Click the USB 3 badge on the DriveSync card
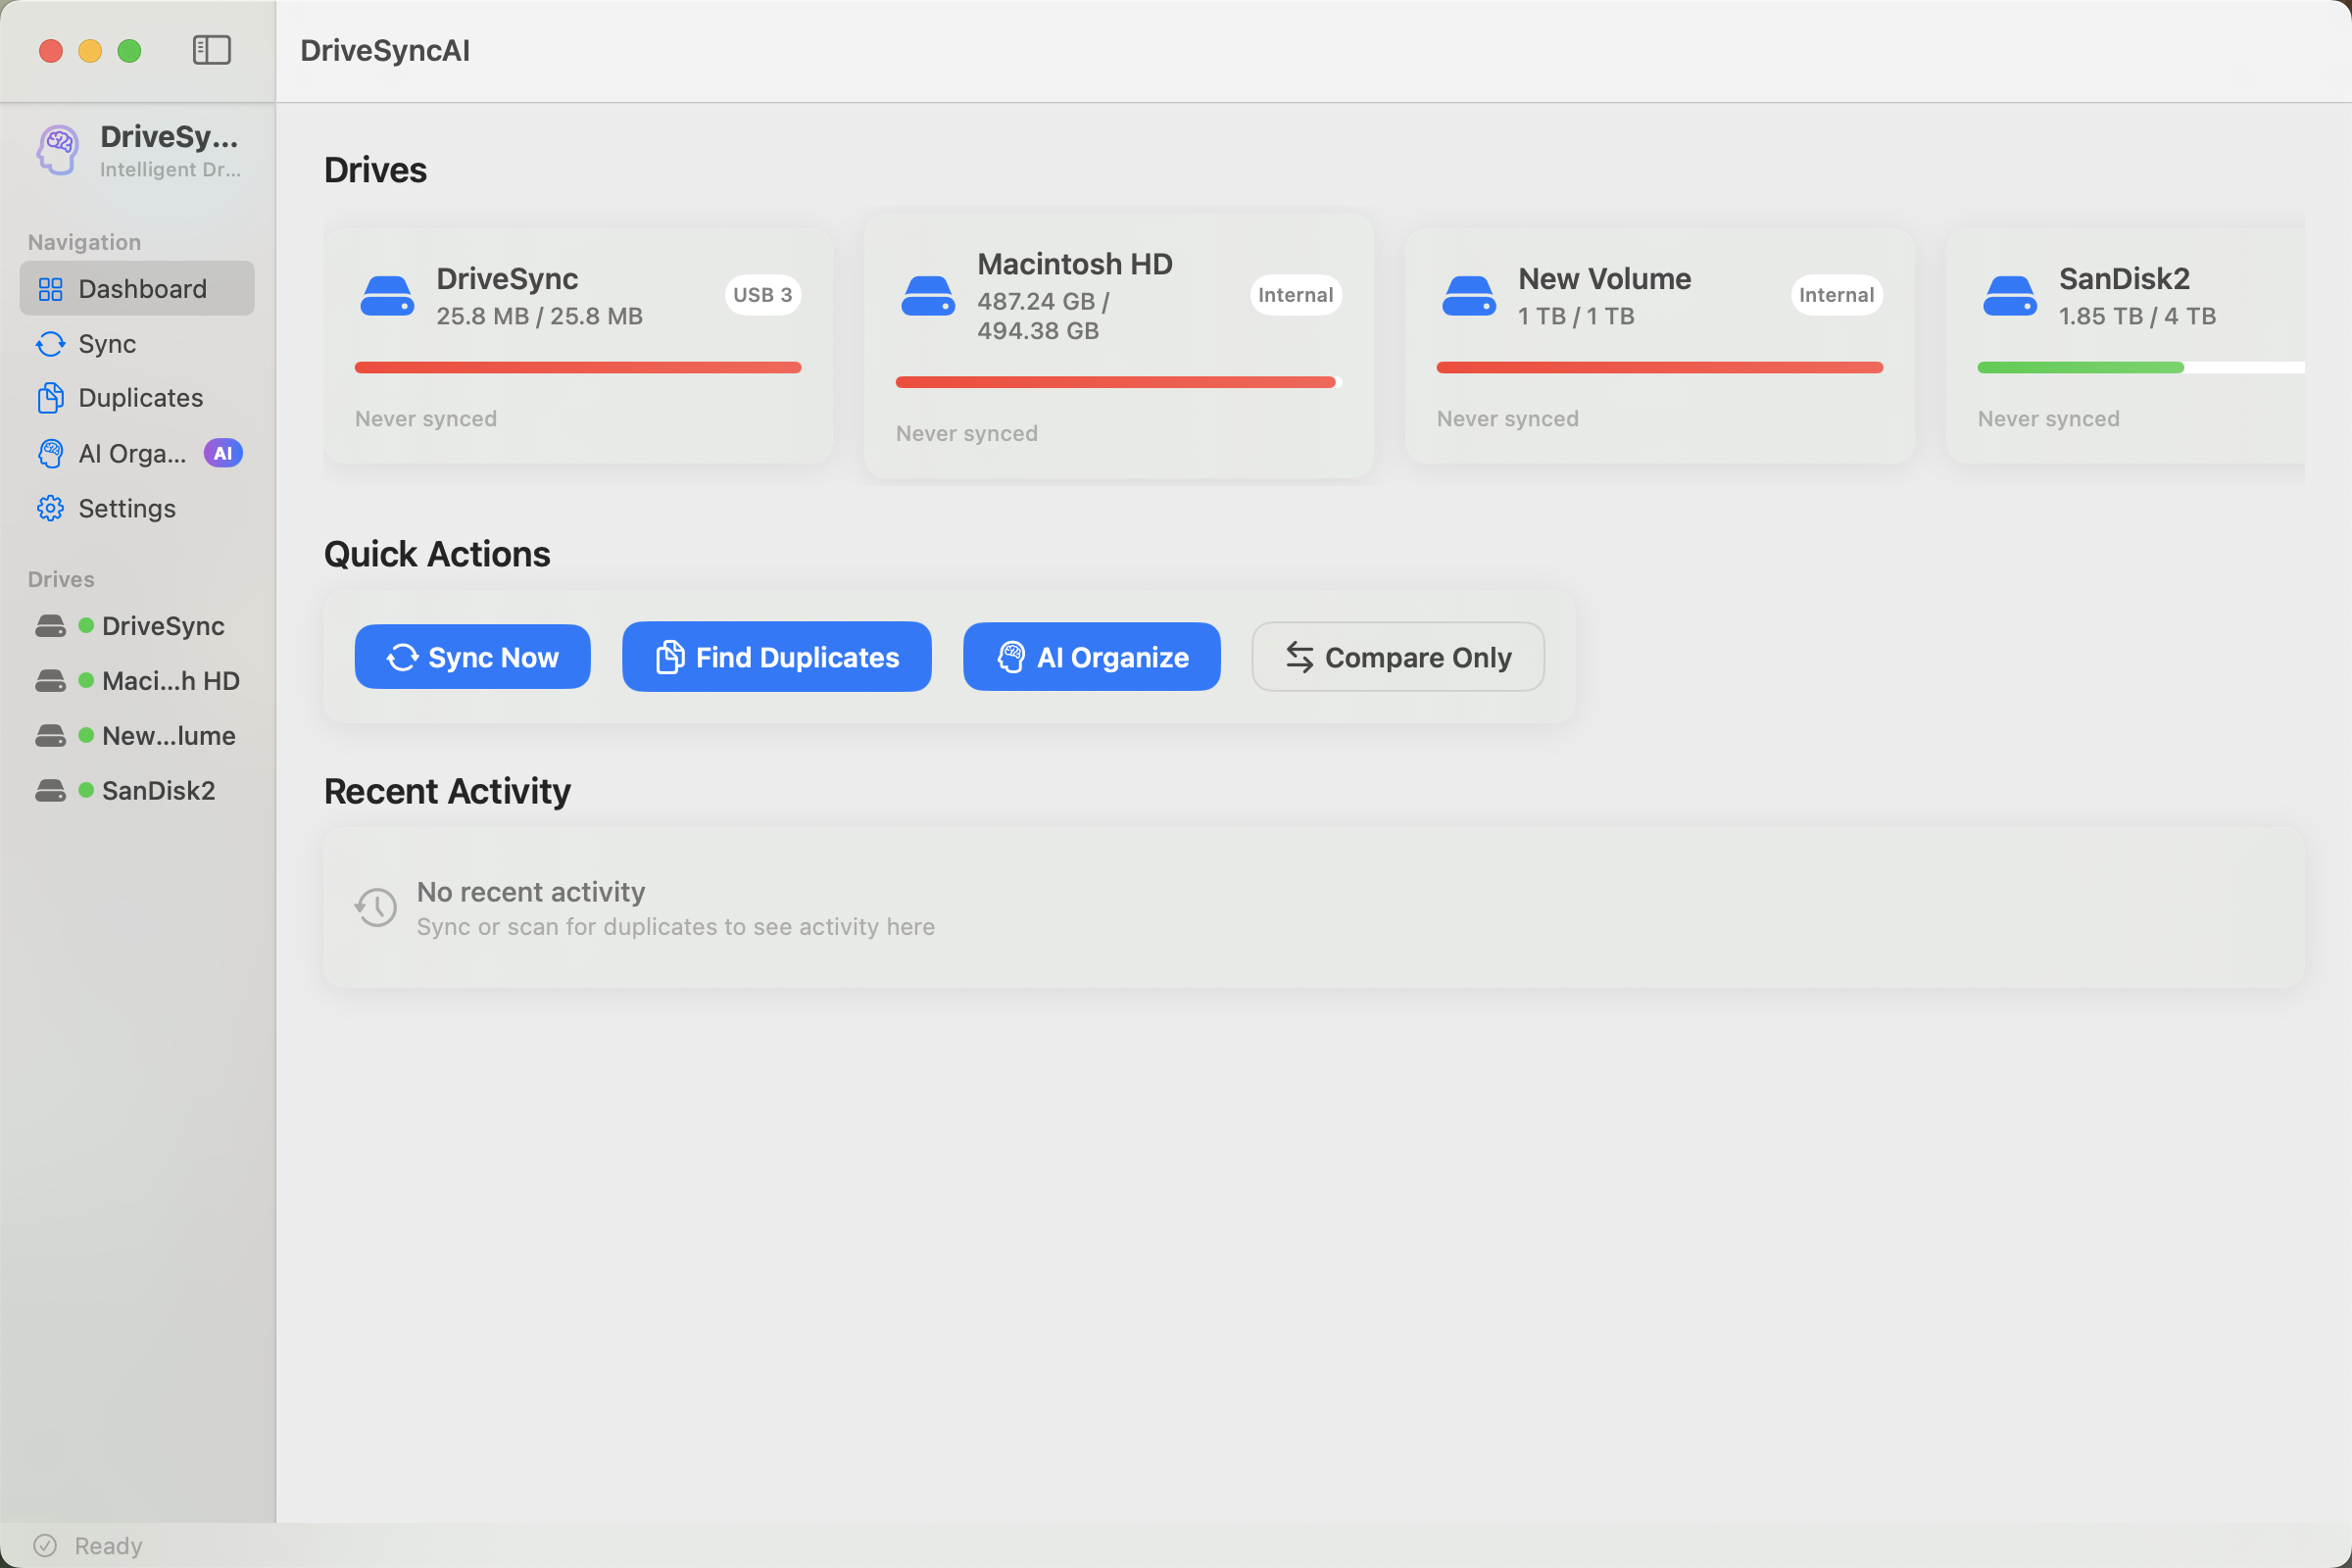 762,294
